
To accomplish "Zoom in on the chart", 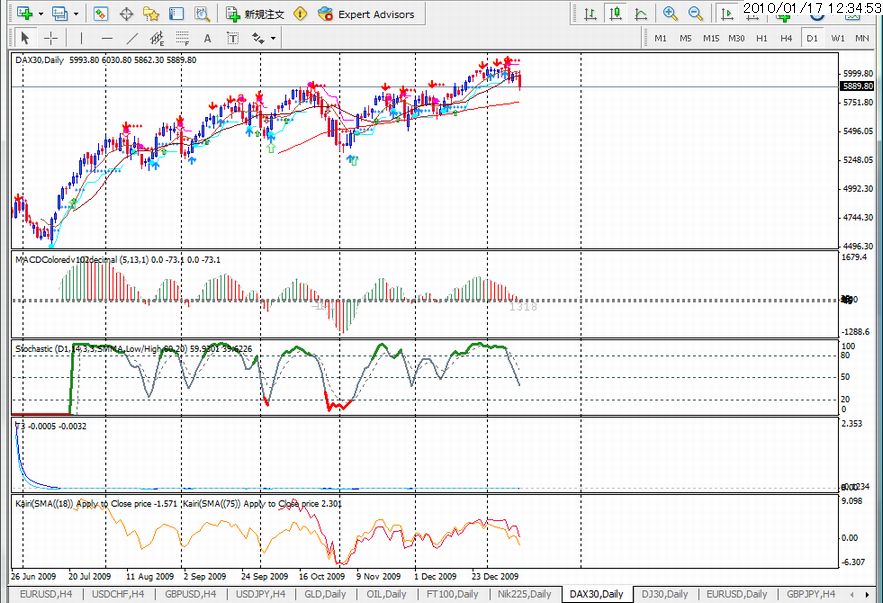I will pyautogui.click(x=670, y=14).
